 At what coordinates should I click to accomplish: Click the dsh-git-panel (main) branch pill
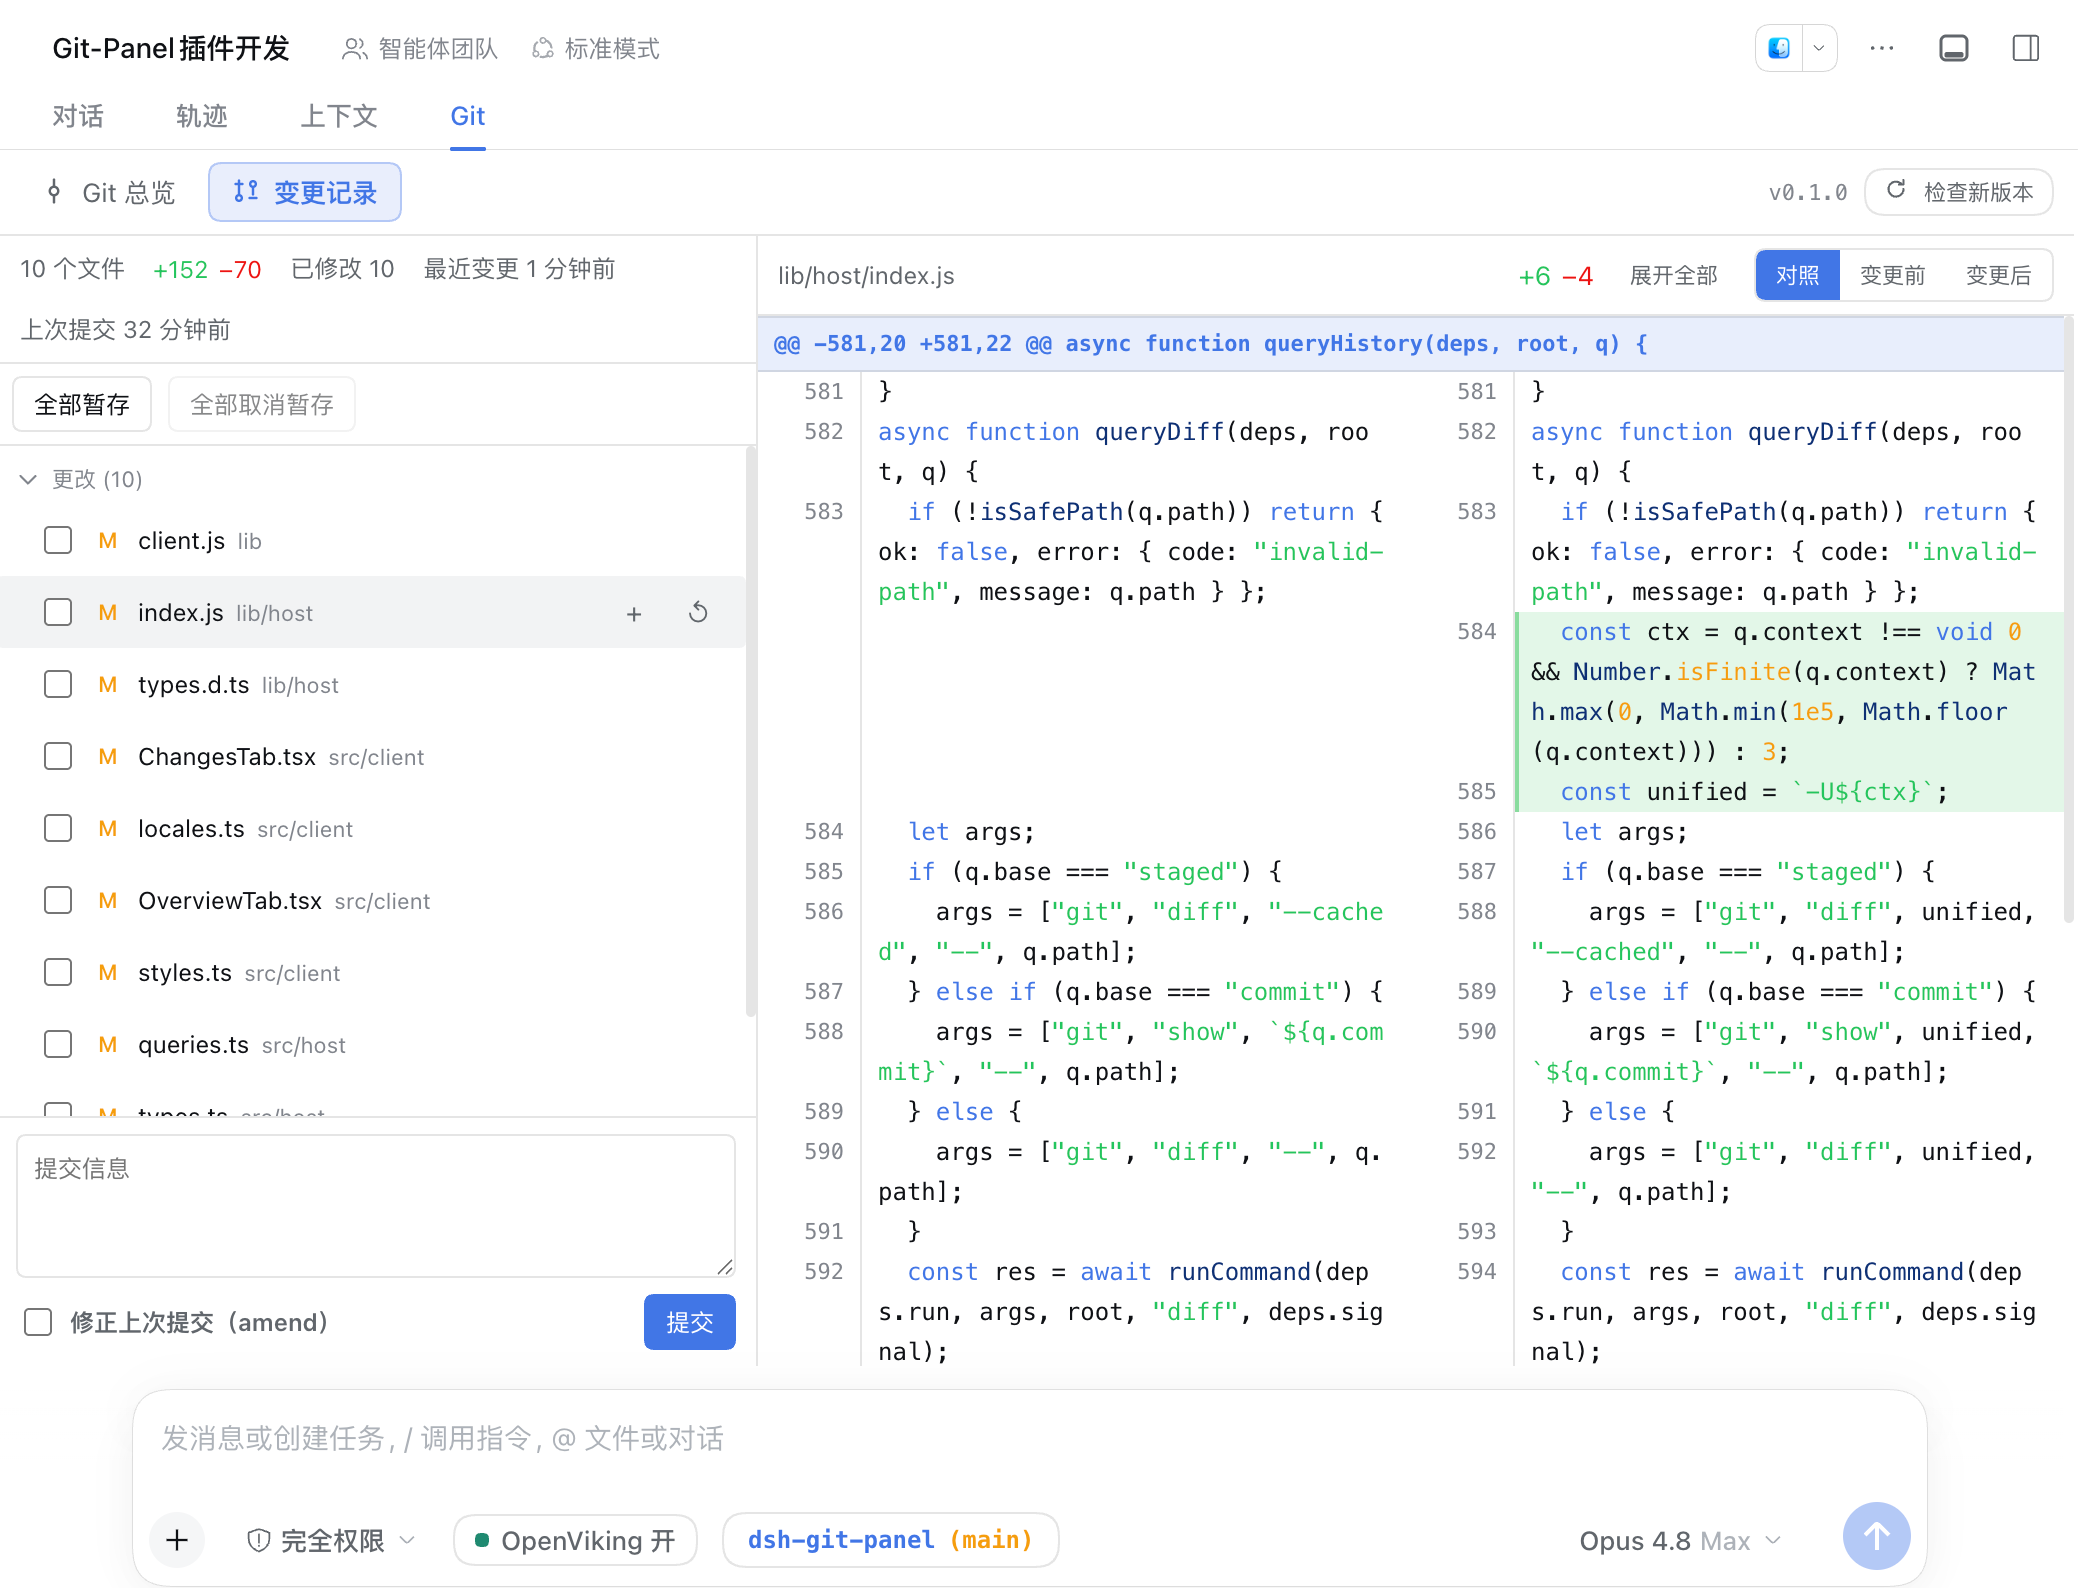(890, 1540)
